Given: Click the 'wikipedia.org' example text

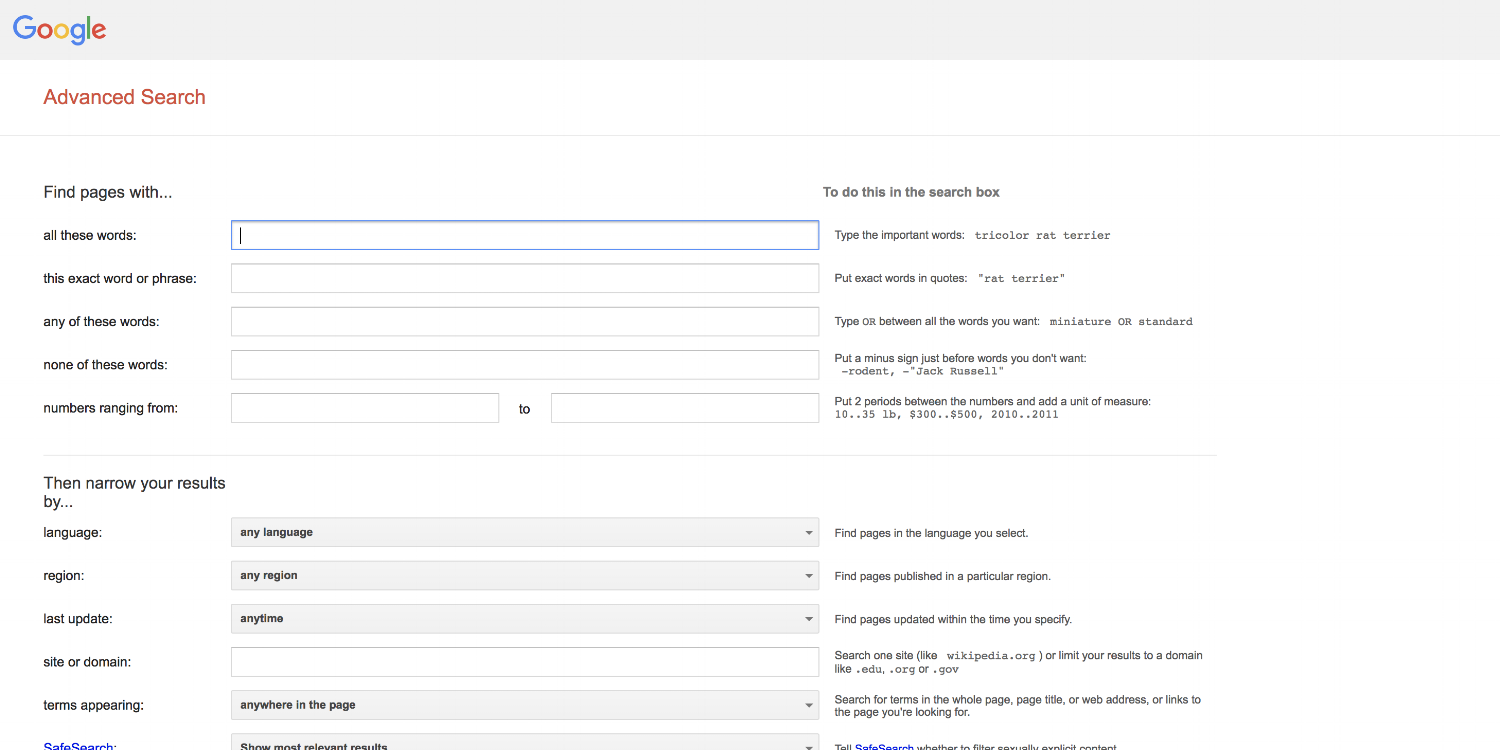Looking at the screenshot, I should coord(991,656).
